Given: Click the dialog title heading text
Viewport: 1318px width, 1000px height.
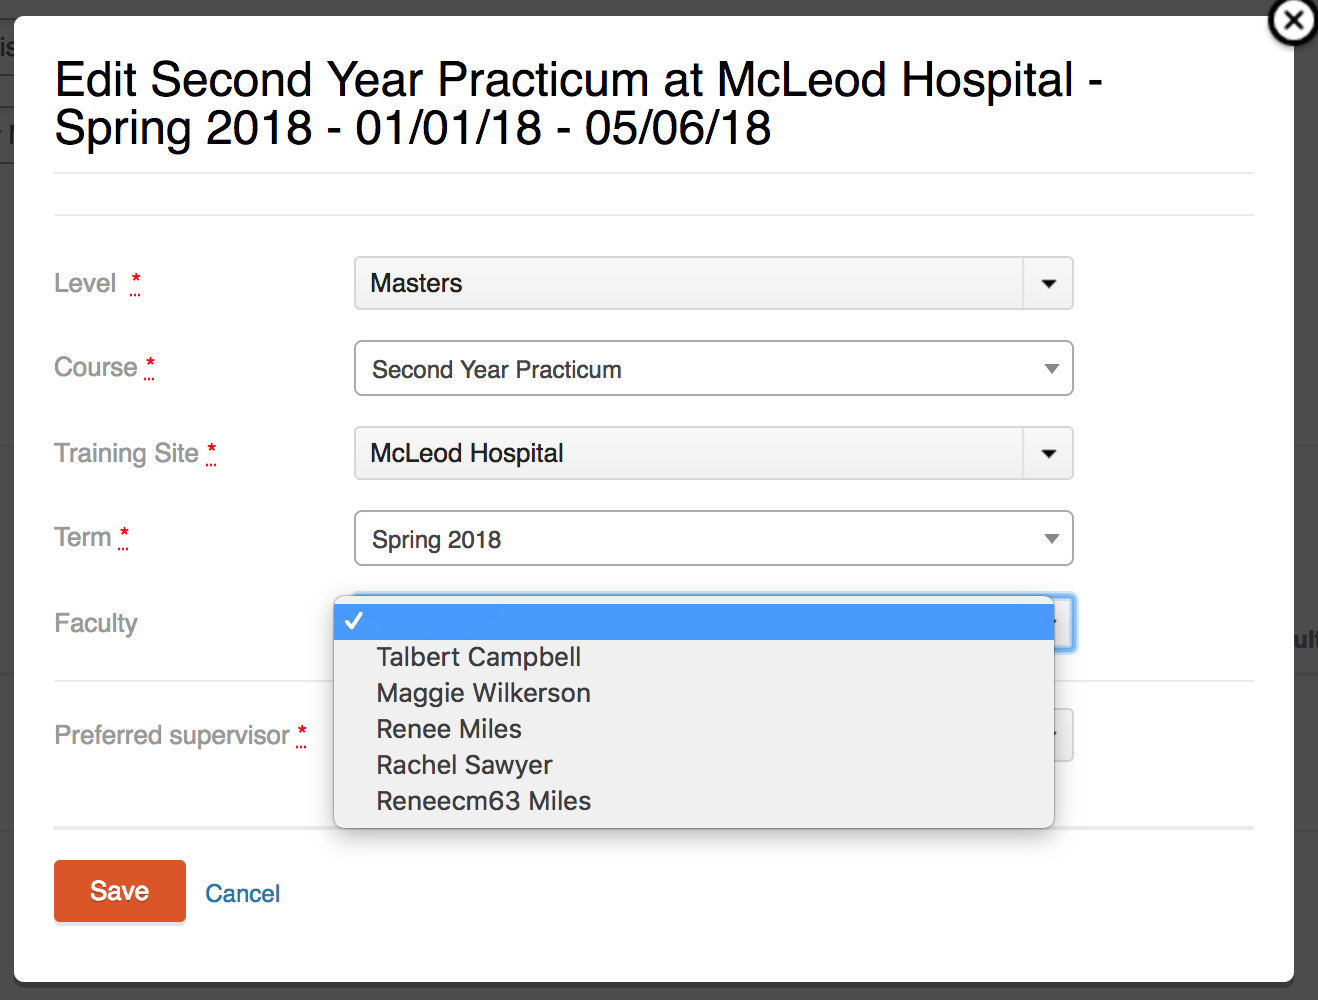Looking at the screenshot, I should click(578, 104).
